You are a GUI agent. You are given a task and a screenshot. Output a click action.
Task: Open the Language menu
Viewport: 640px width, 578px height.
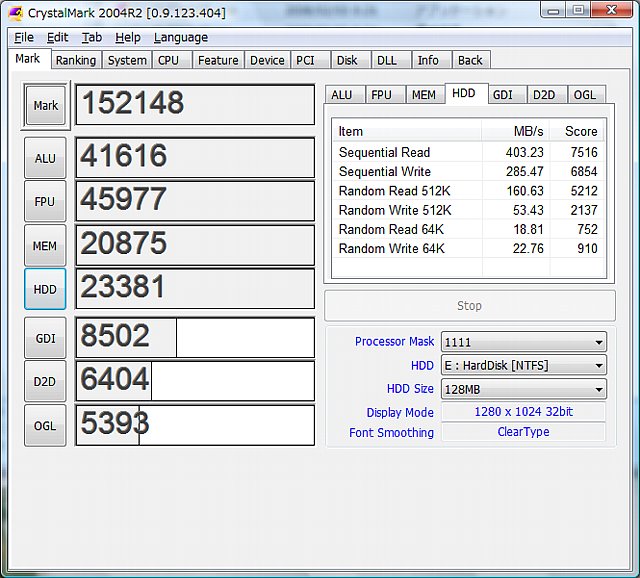[181, 38]
